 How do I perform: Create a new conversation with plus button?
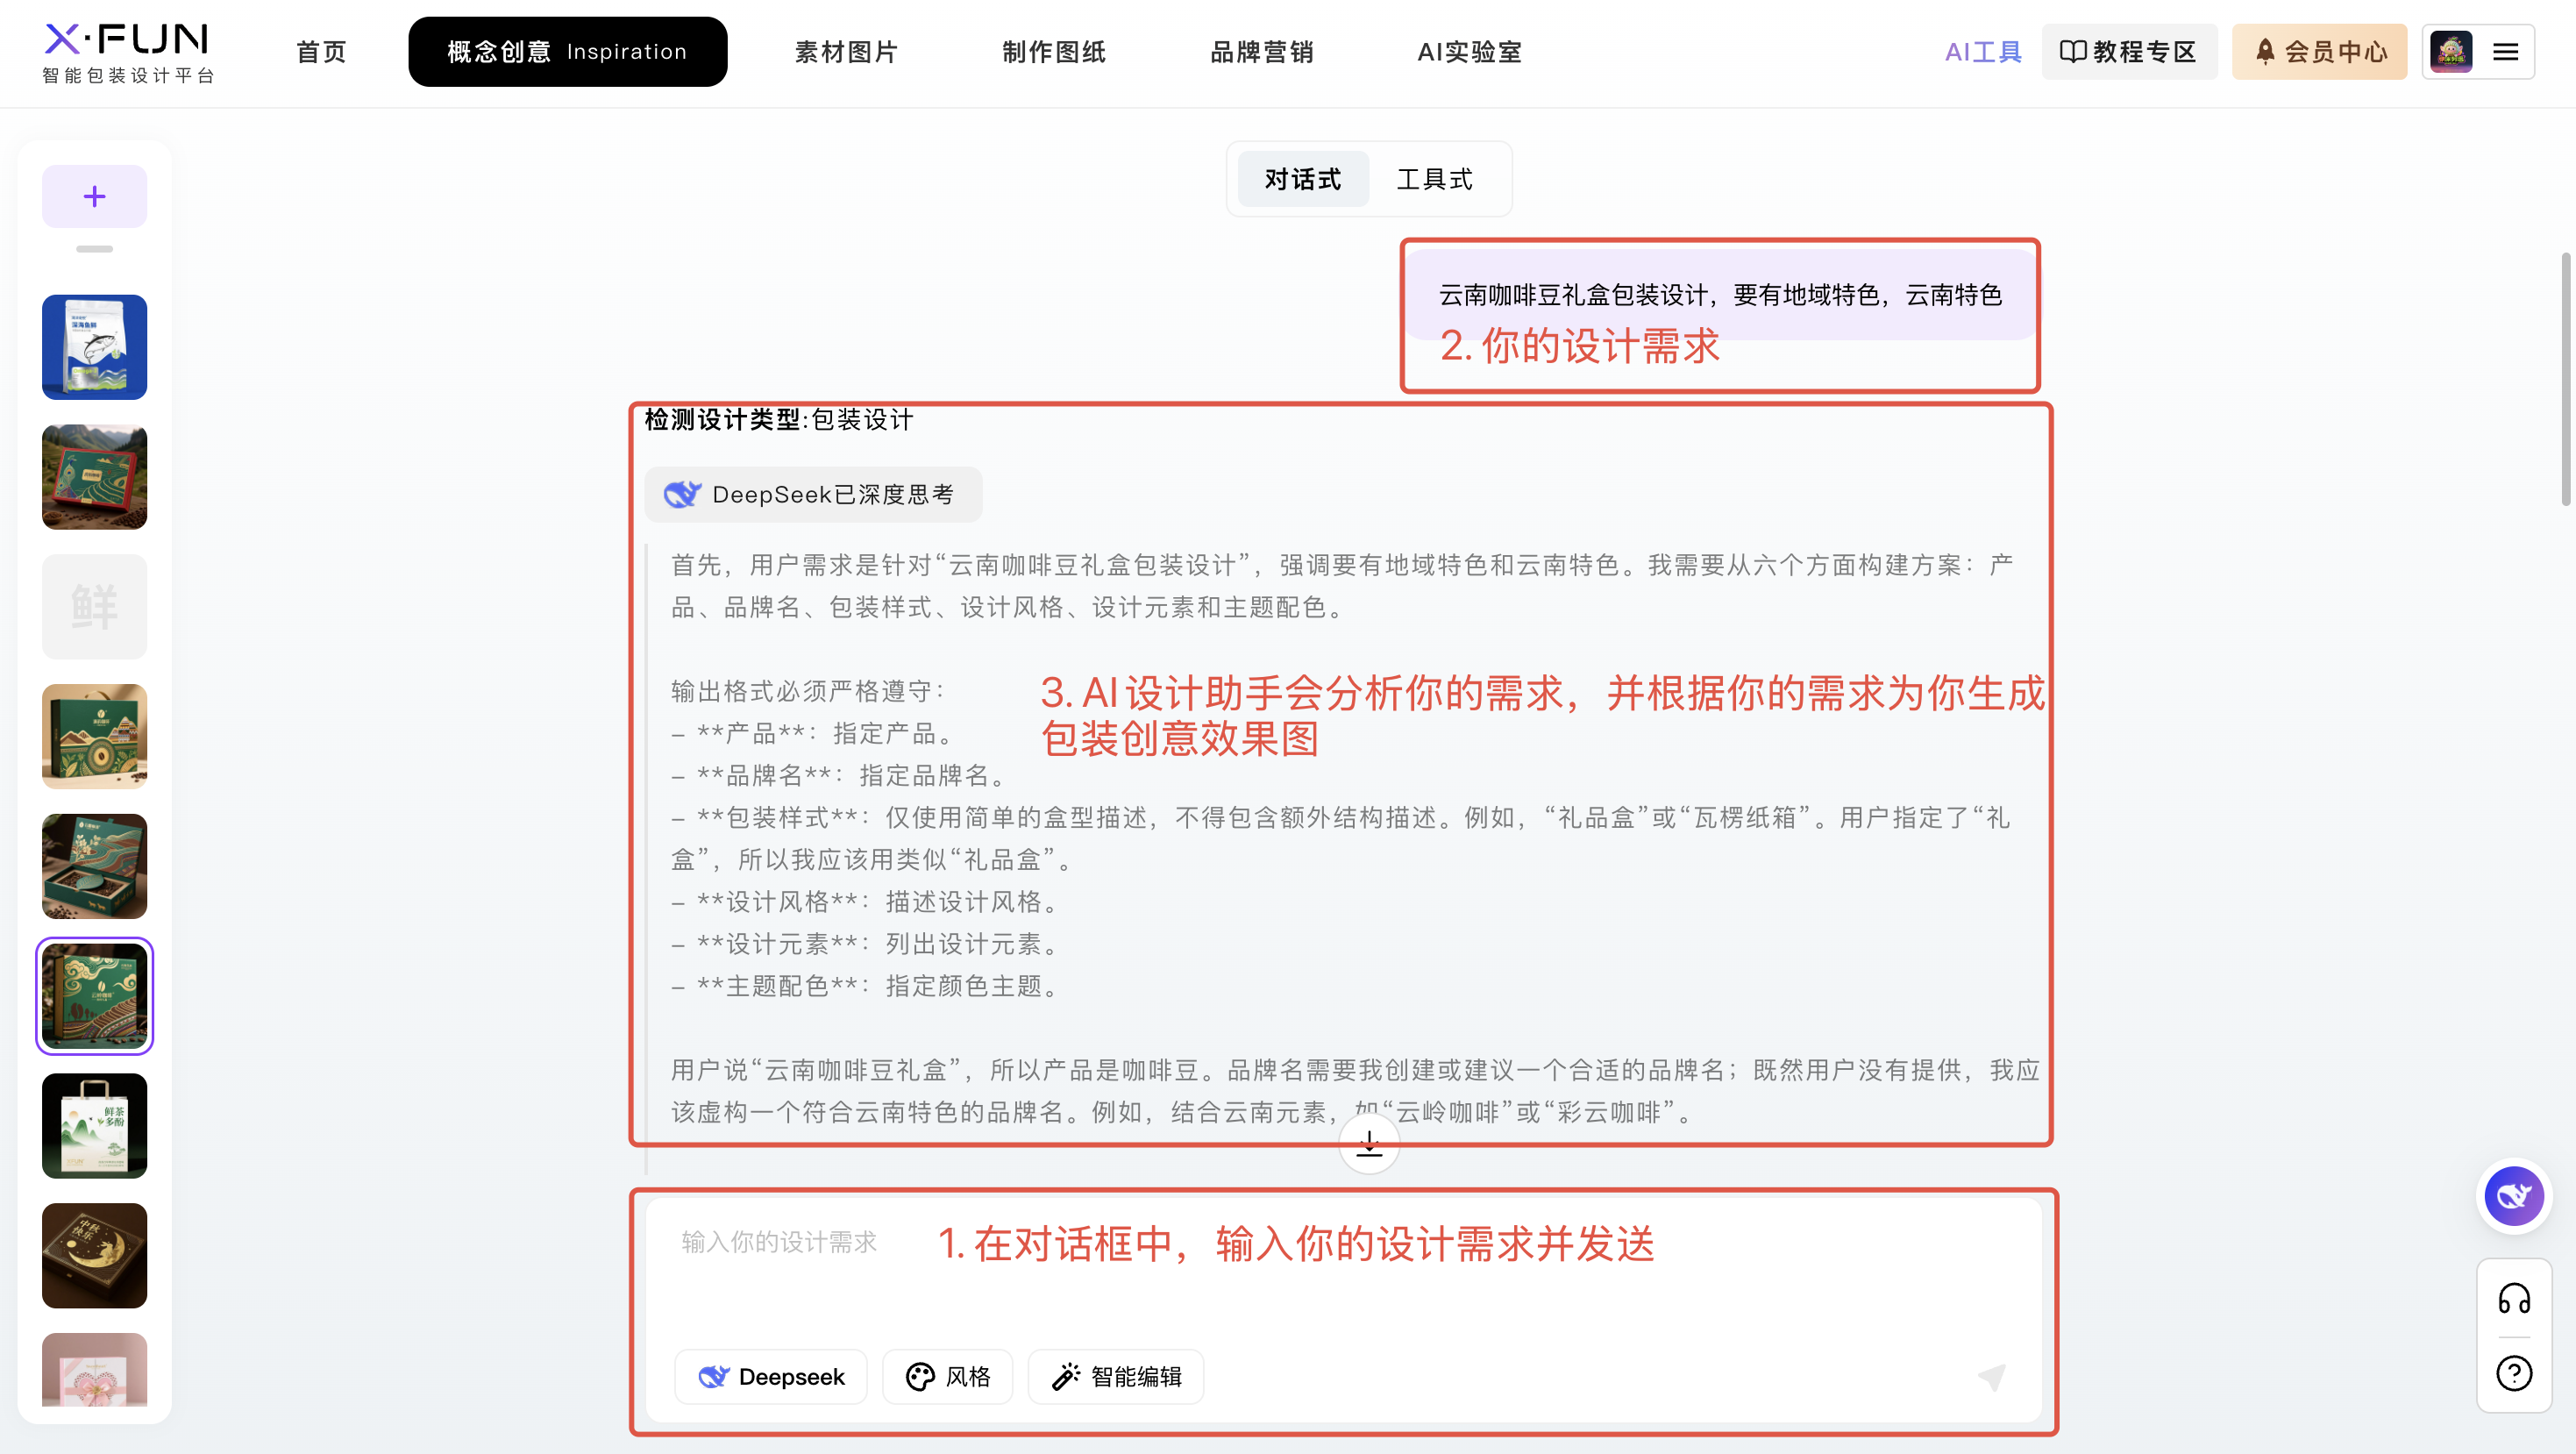[x=95, y=196]
